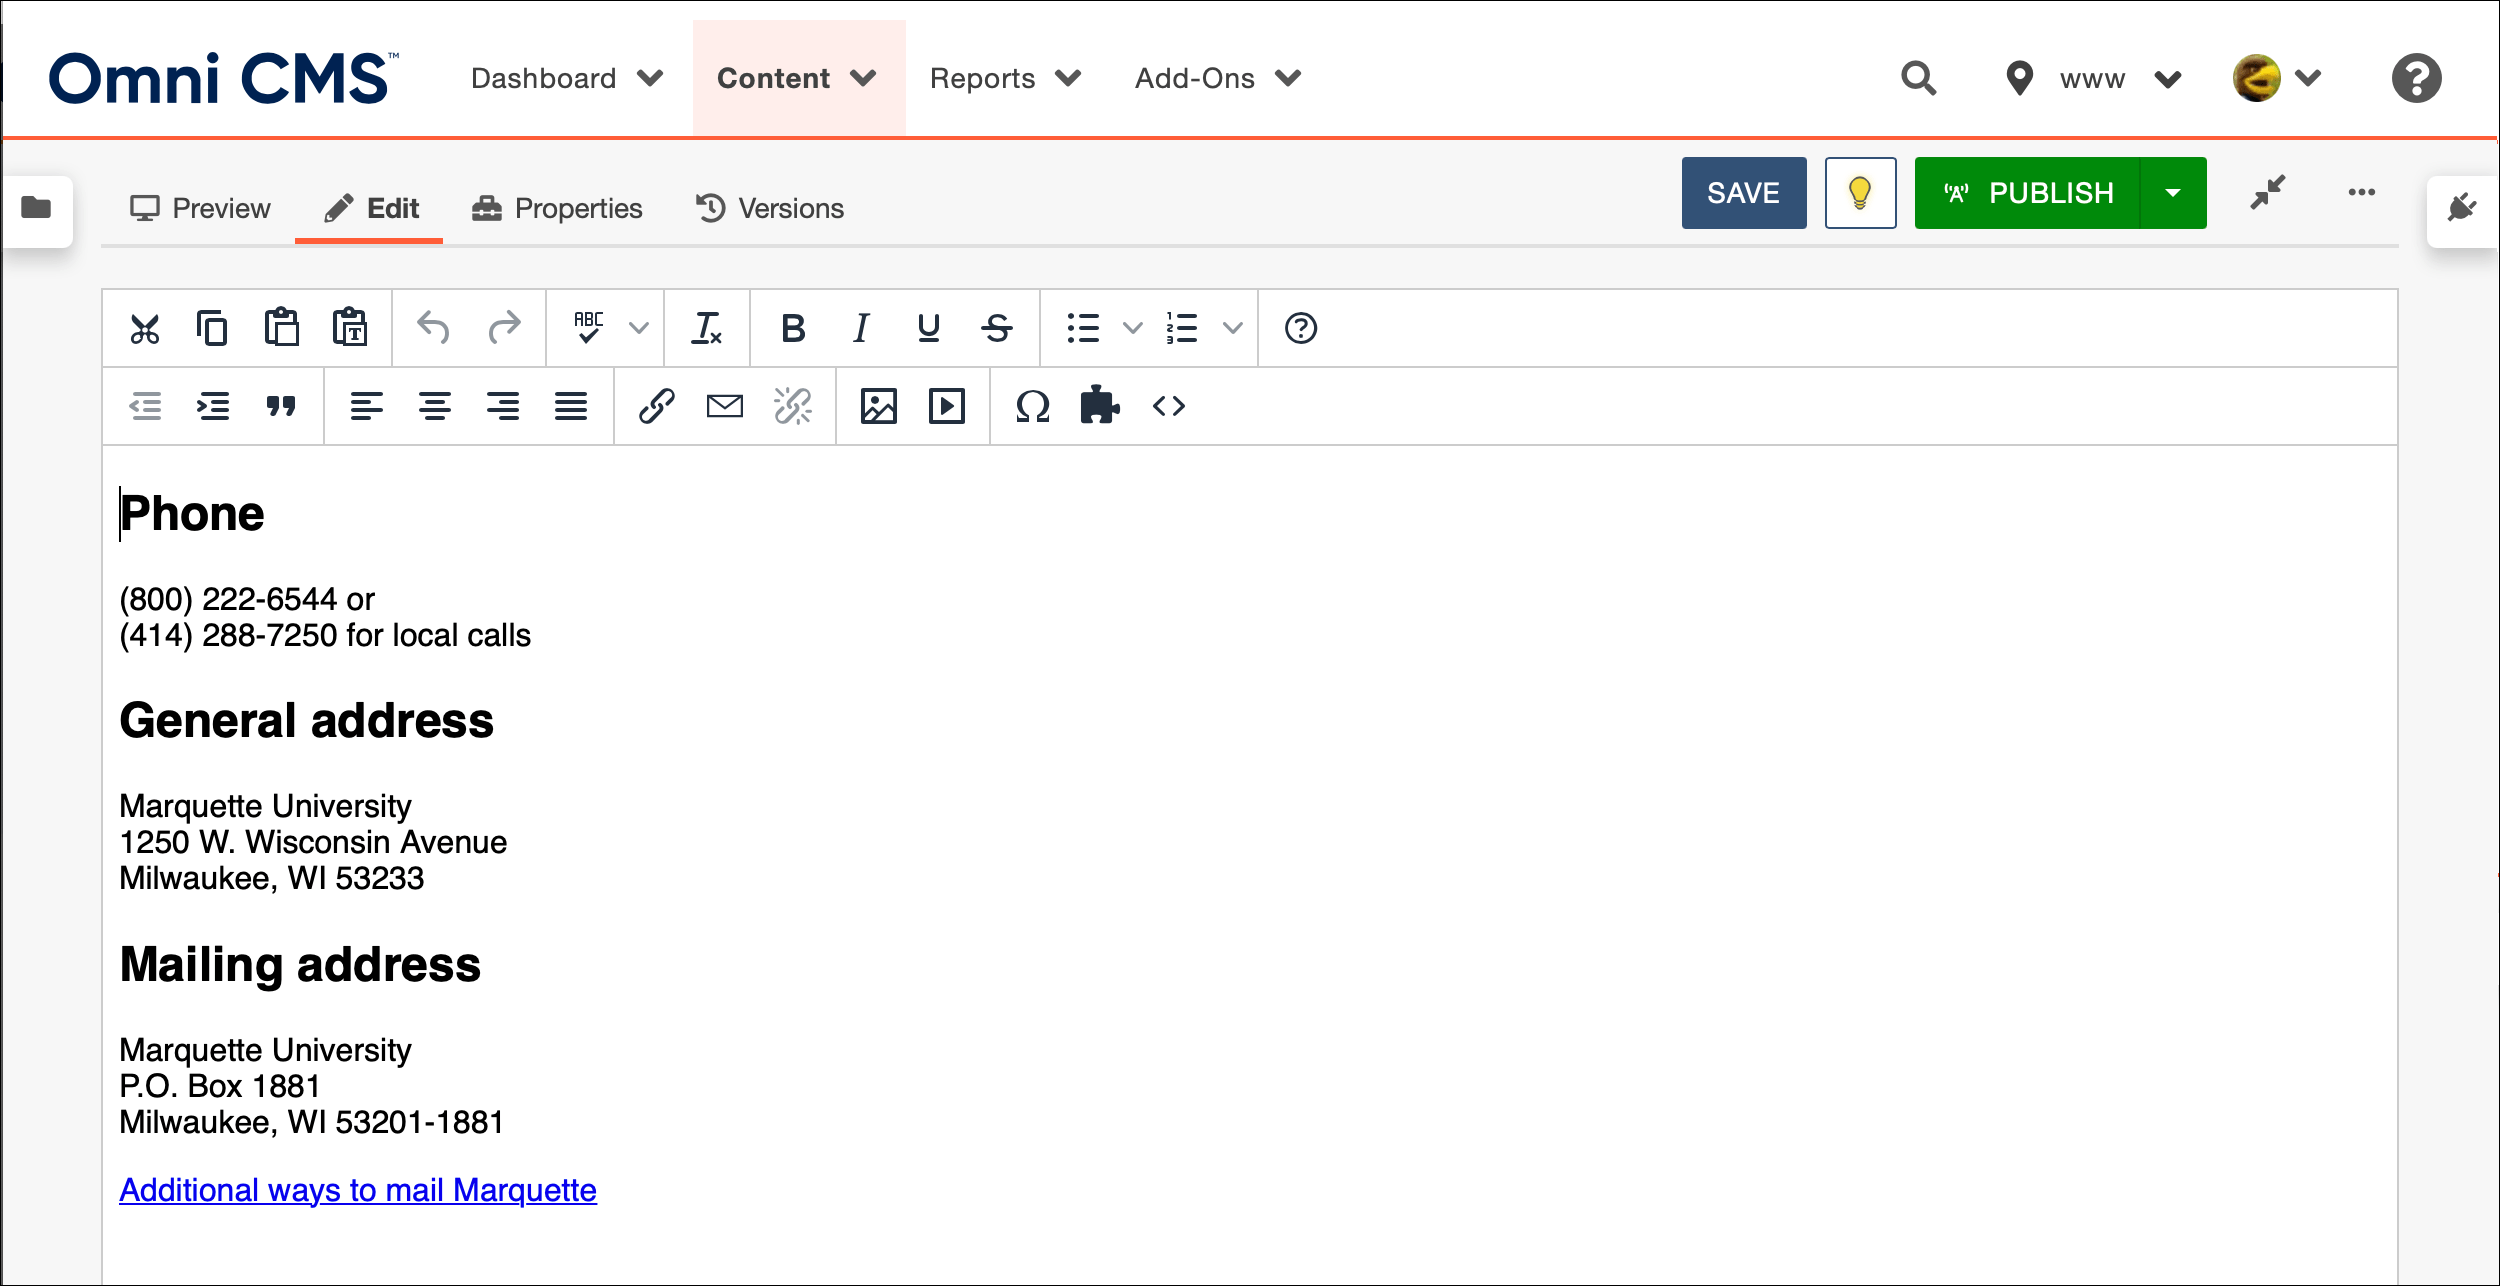The height and width of the screenshot is (1286, 2500).
Task: Expand the spell check language dropdown
Action: 639,328
